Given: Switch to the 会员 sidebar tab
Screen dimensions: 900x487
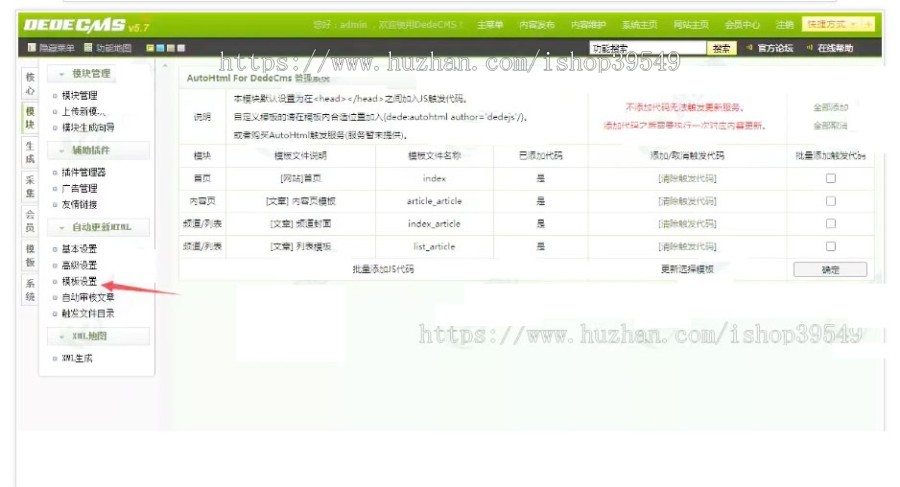Looking at the screenshot, I should pos(30,221).
